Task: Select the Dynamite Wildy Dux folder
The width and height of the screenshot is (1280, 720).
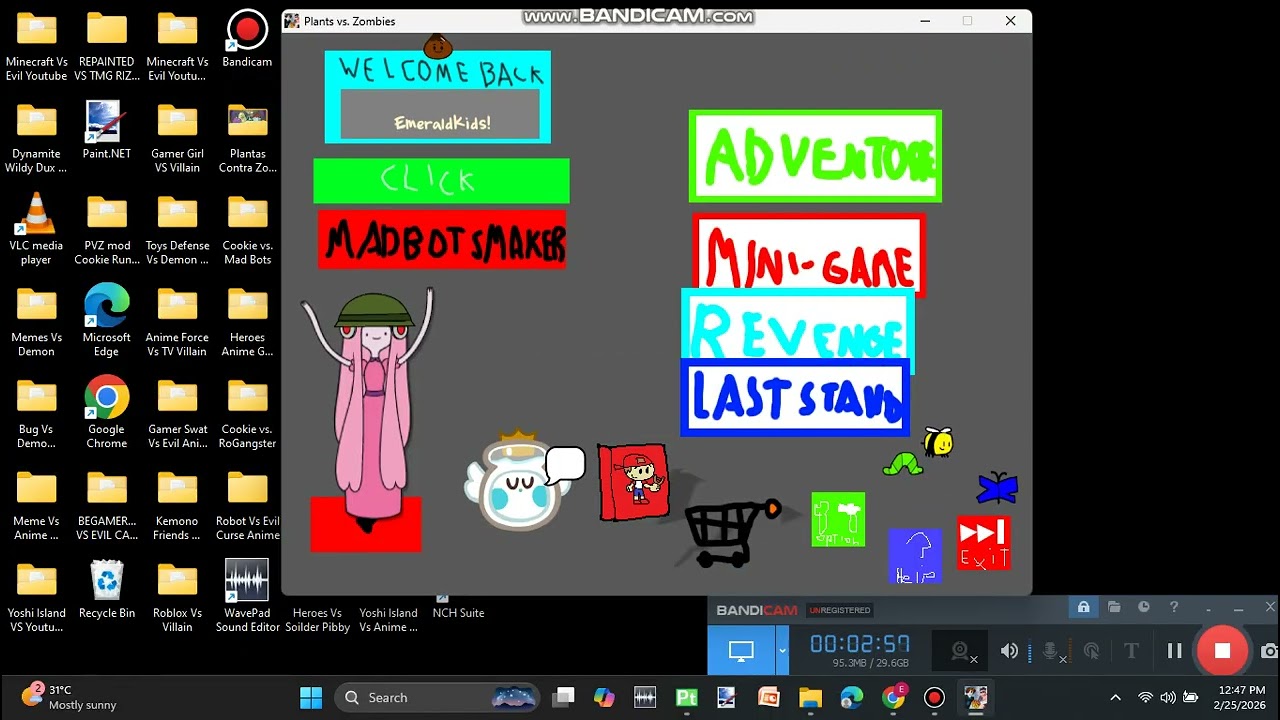Action: pos(36,138)
